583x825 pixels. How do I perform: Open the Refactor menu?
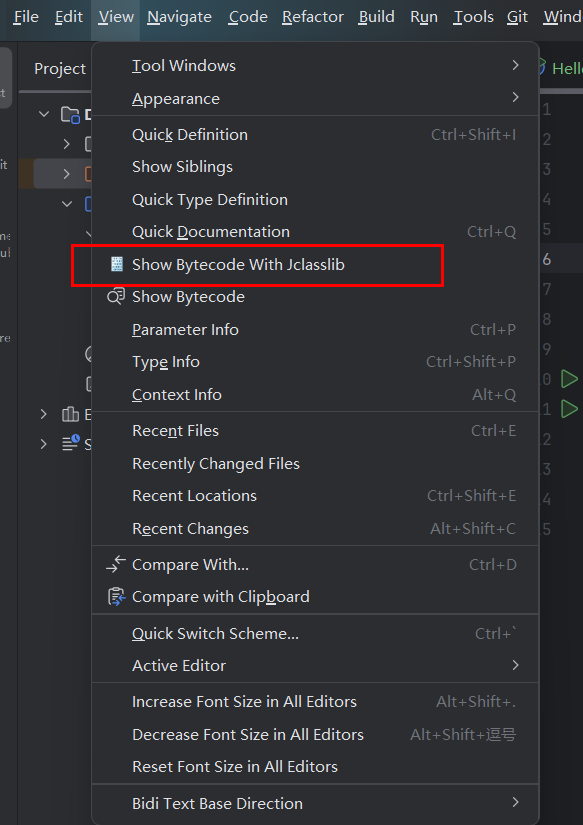coord(313,17)
